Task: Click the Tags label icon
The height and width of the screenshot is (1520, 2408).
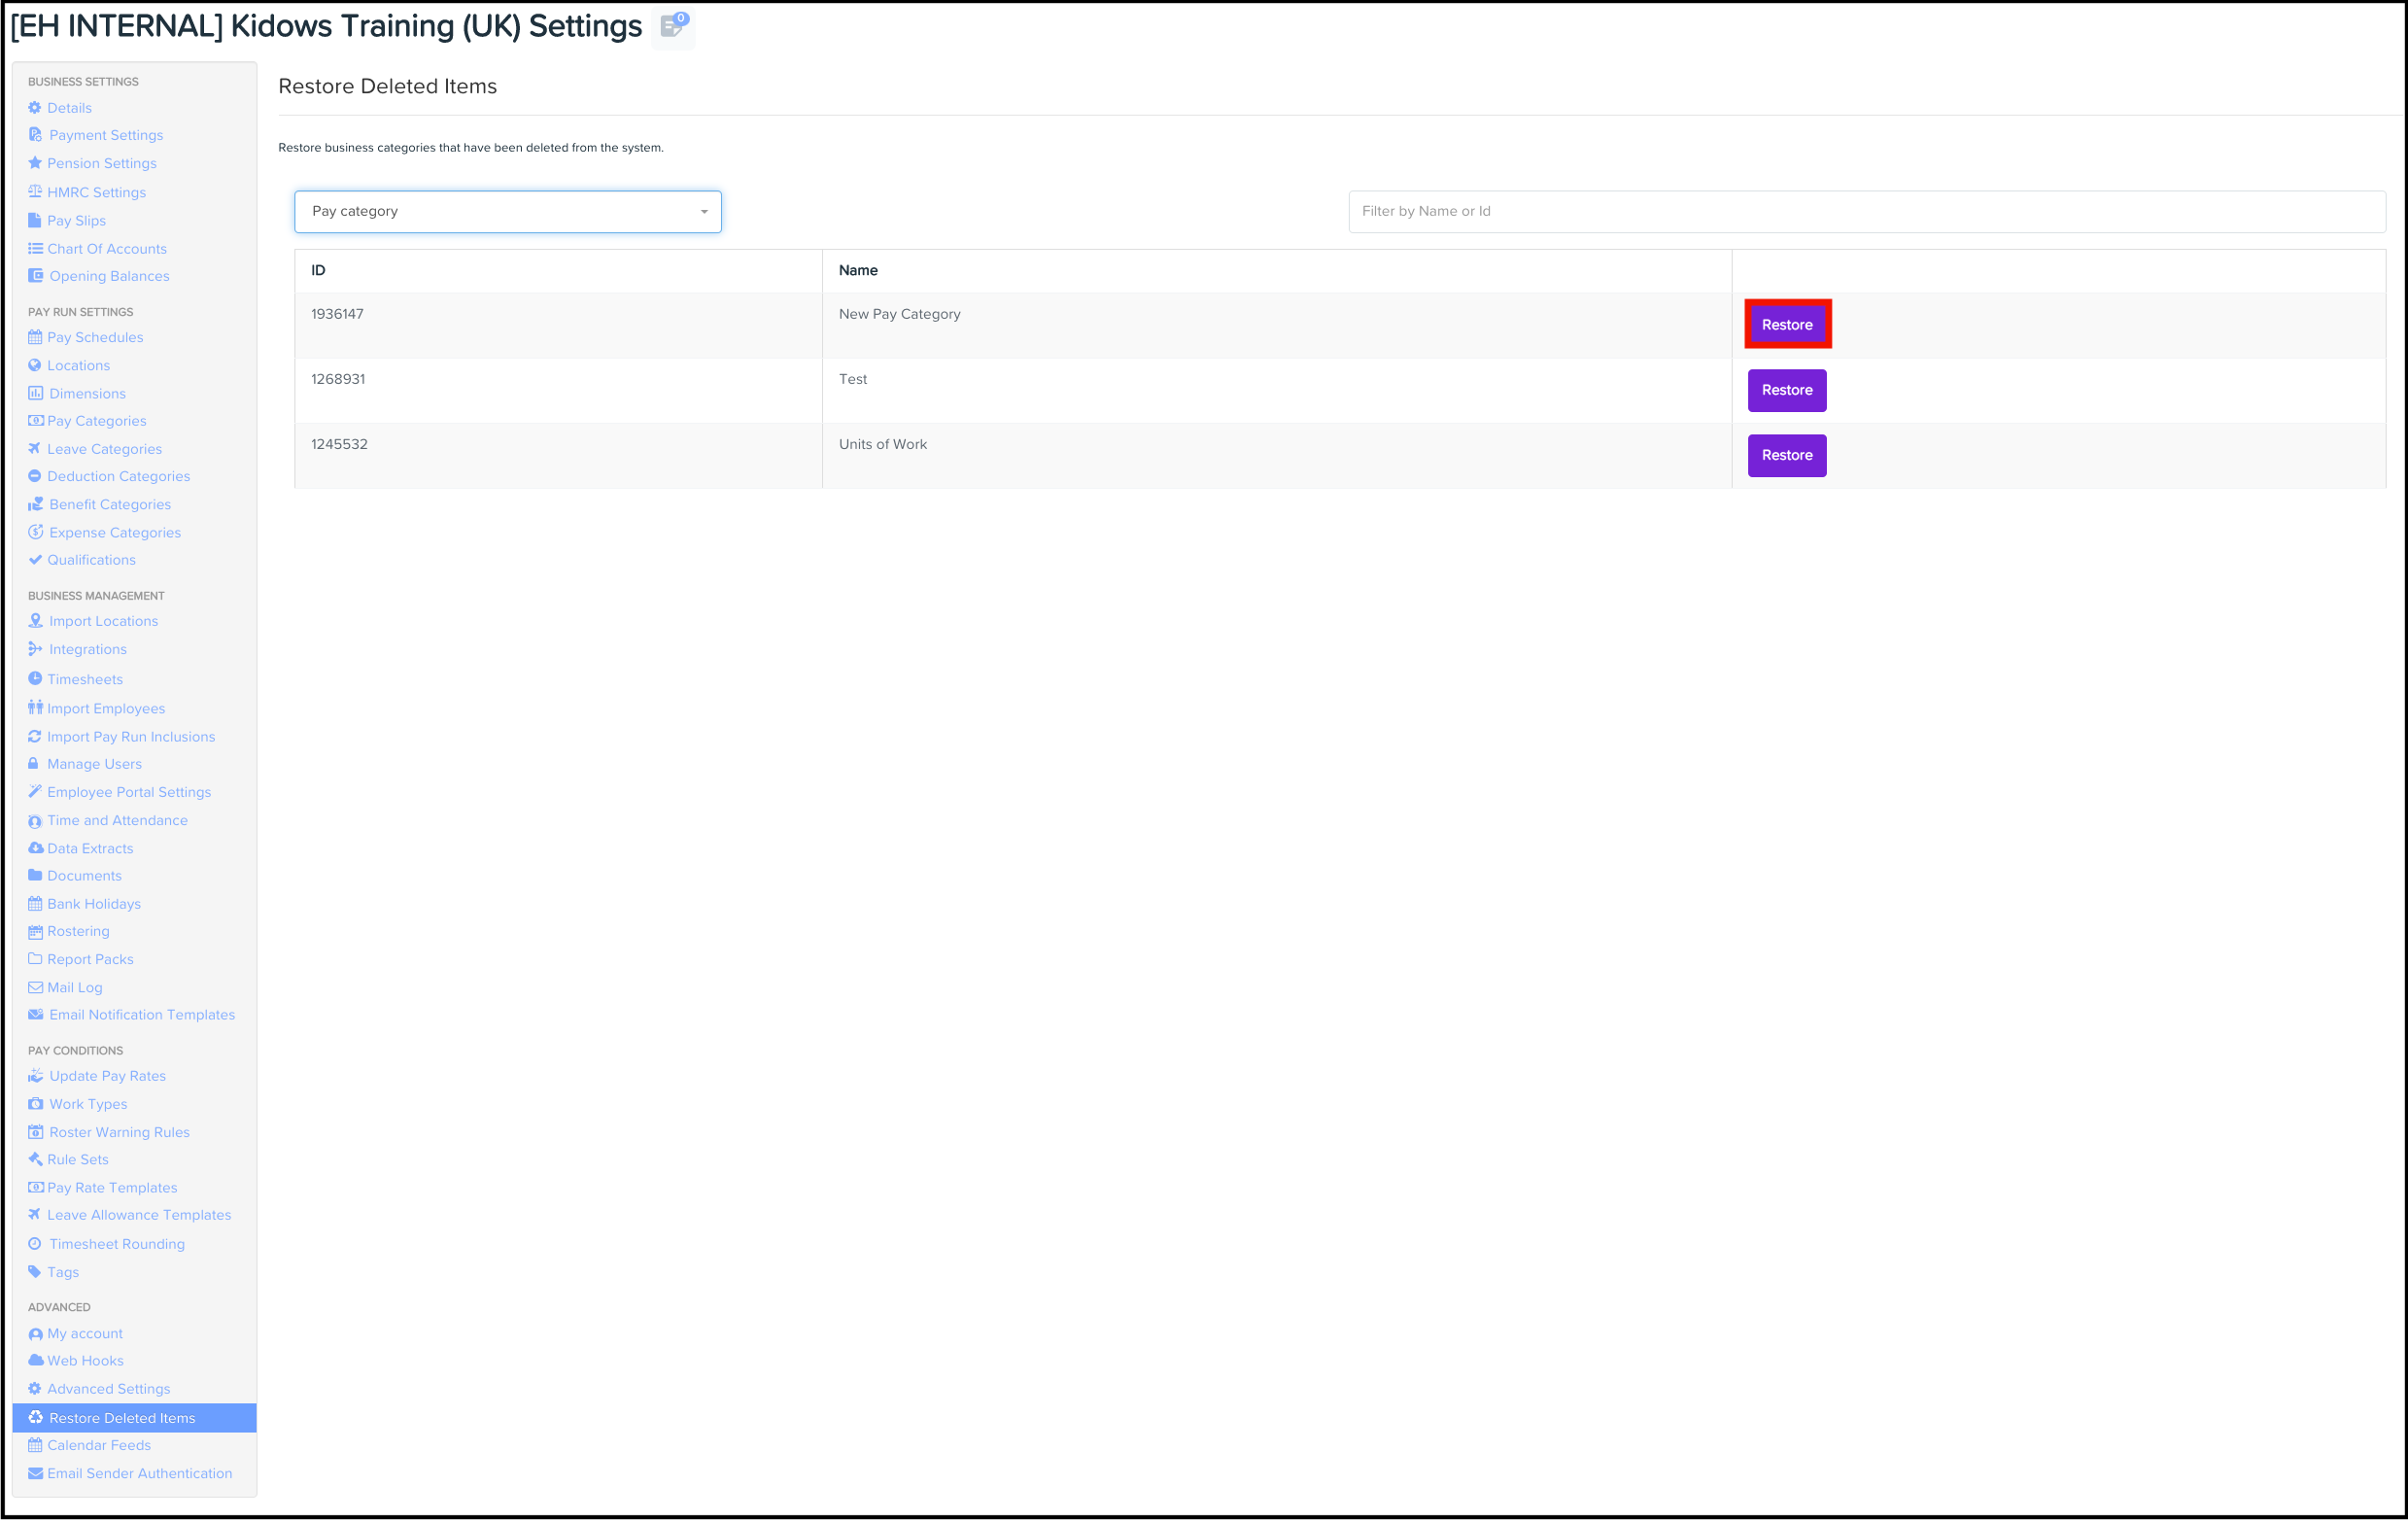Action: click(35, 1272)
